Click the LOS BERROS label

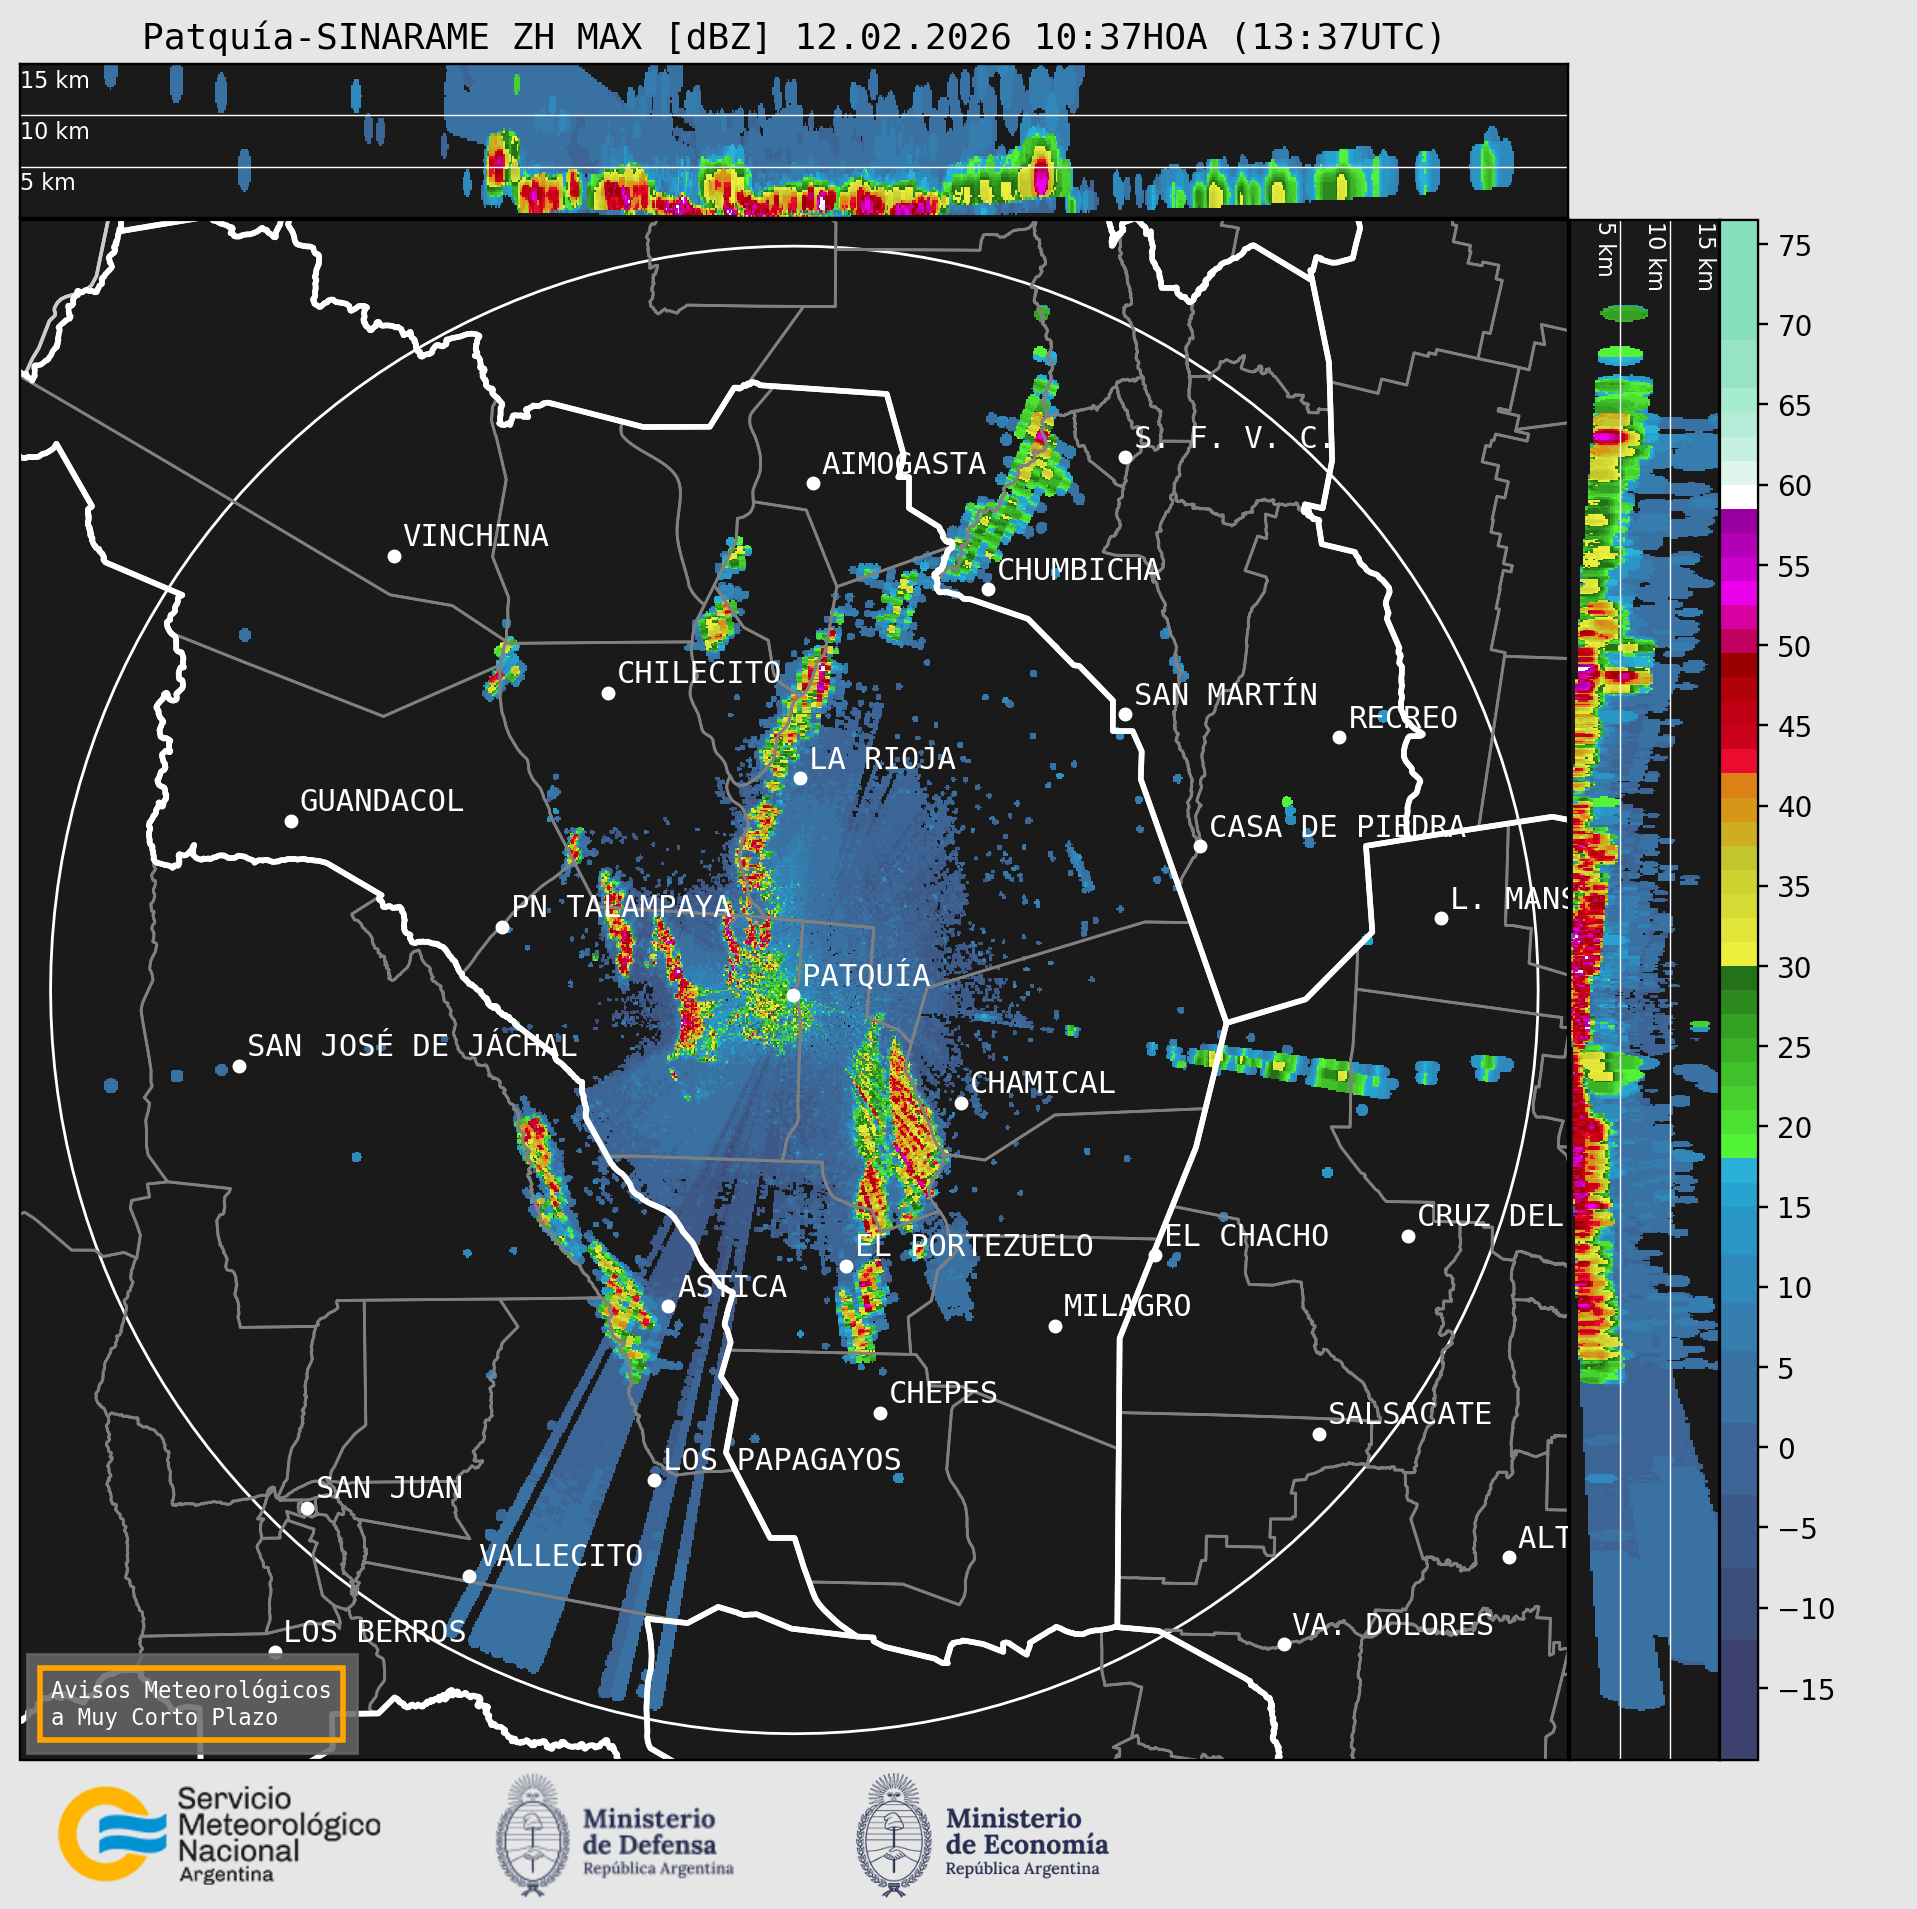375,1632
